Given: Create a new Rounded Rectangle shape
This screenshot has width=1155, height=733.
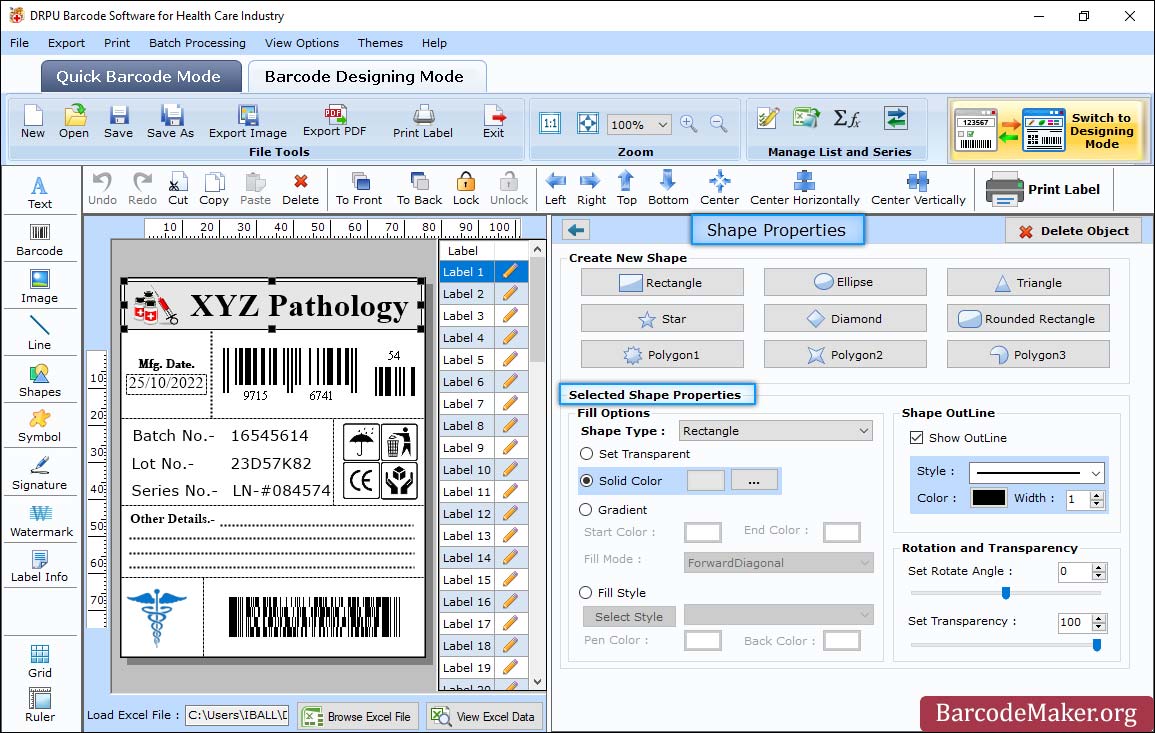Looking at the screenshot, I should coord(1028,319).
